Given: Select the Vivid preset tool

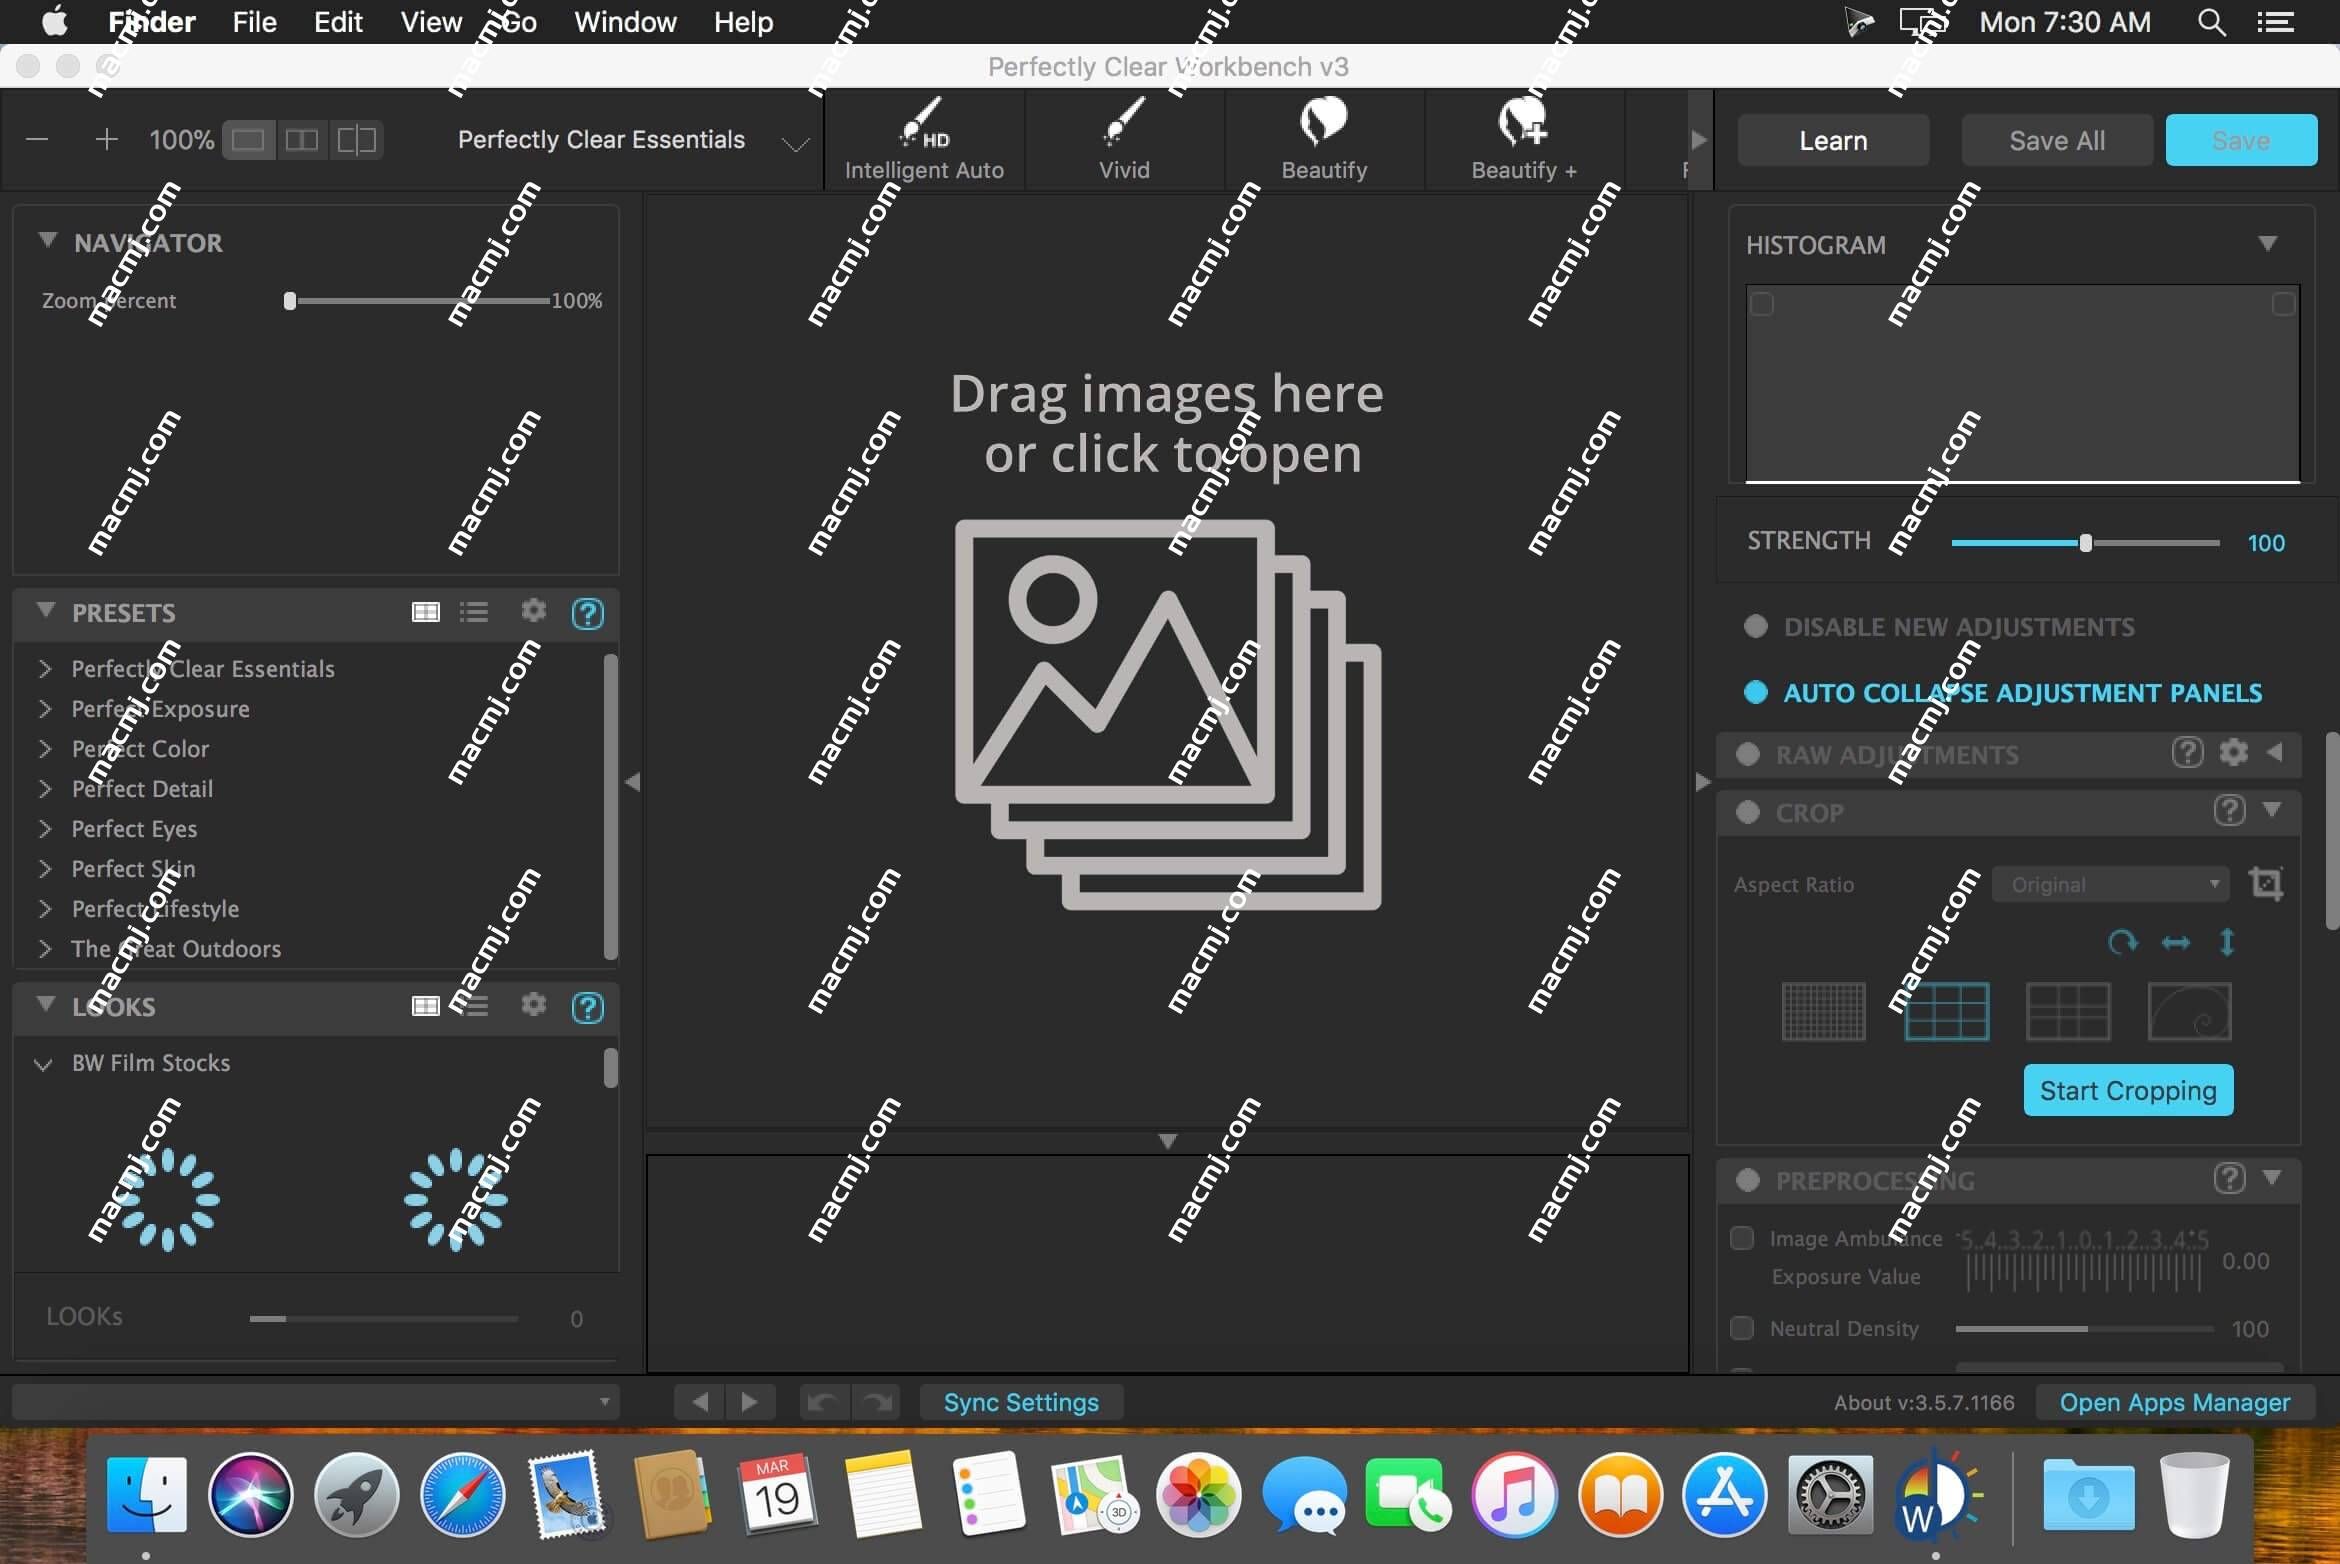Looking at the screenshot, I should (x=1124, y=138).
